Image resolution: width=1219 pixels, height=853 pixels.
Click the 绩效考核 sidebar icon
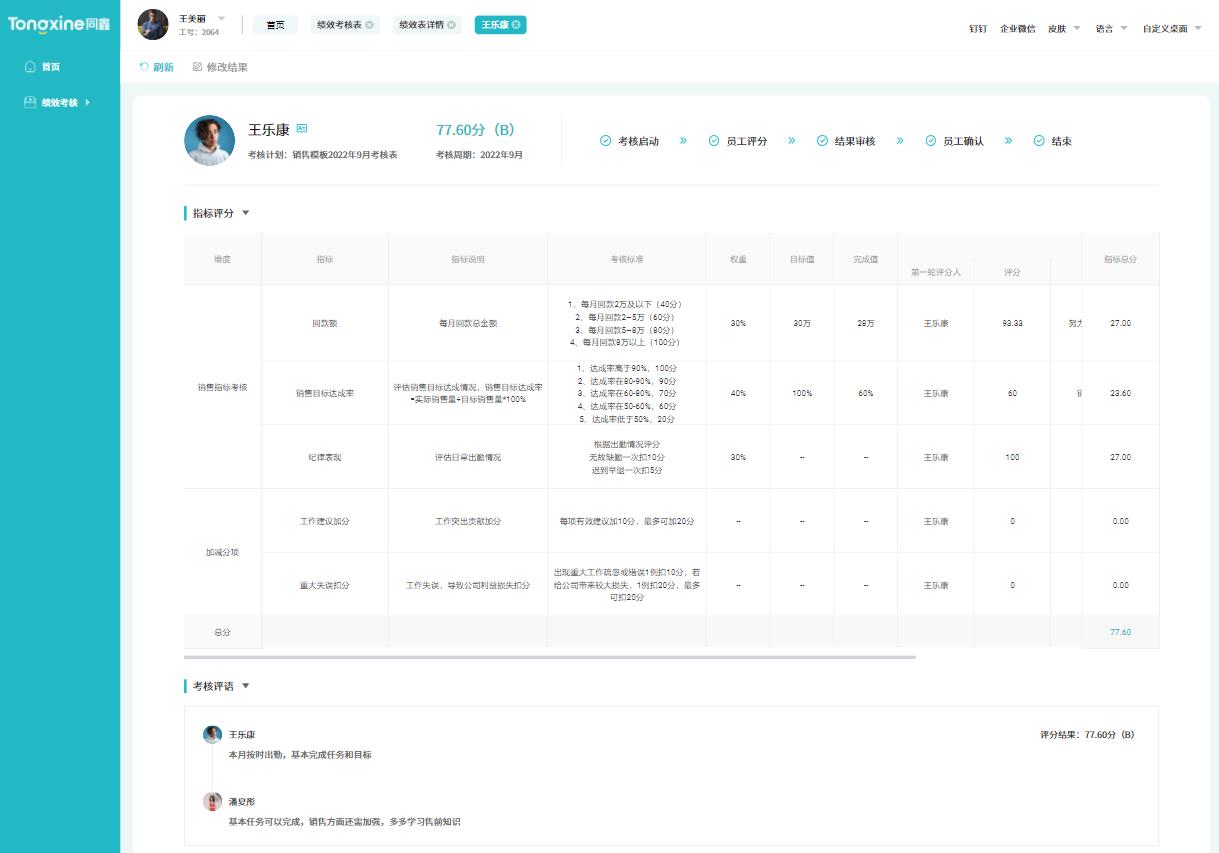30,102
